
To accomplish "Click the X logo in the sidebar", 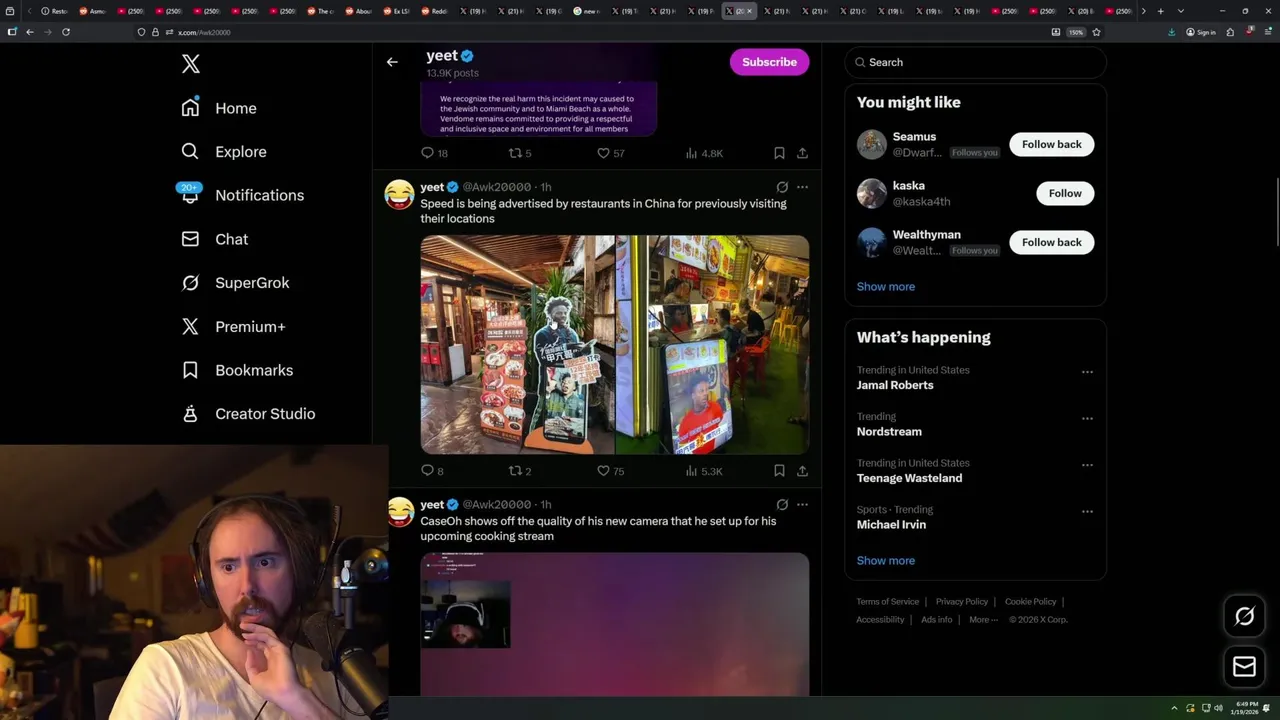I will 191,64.
